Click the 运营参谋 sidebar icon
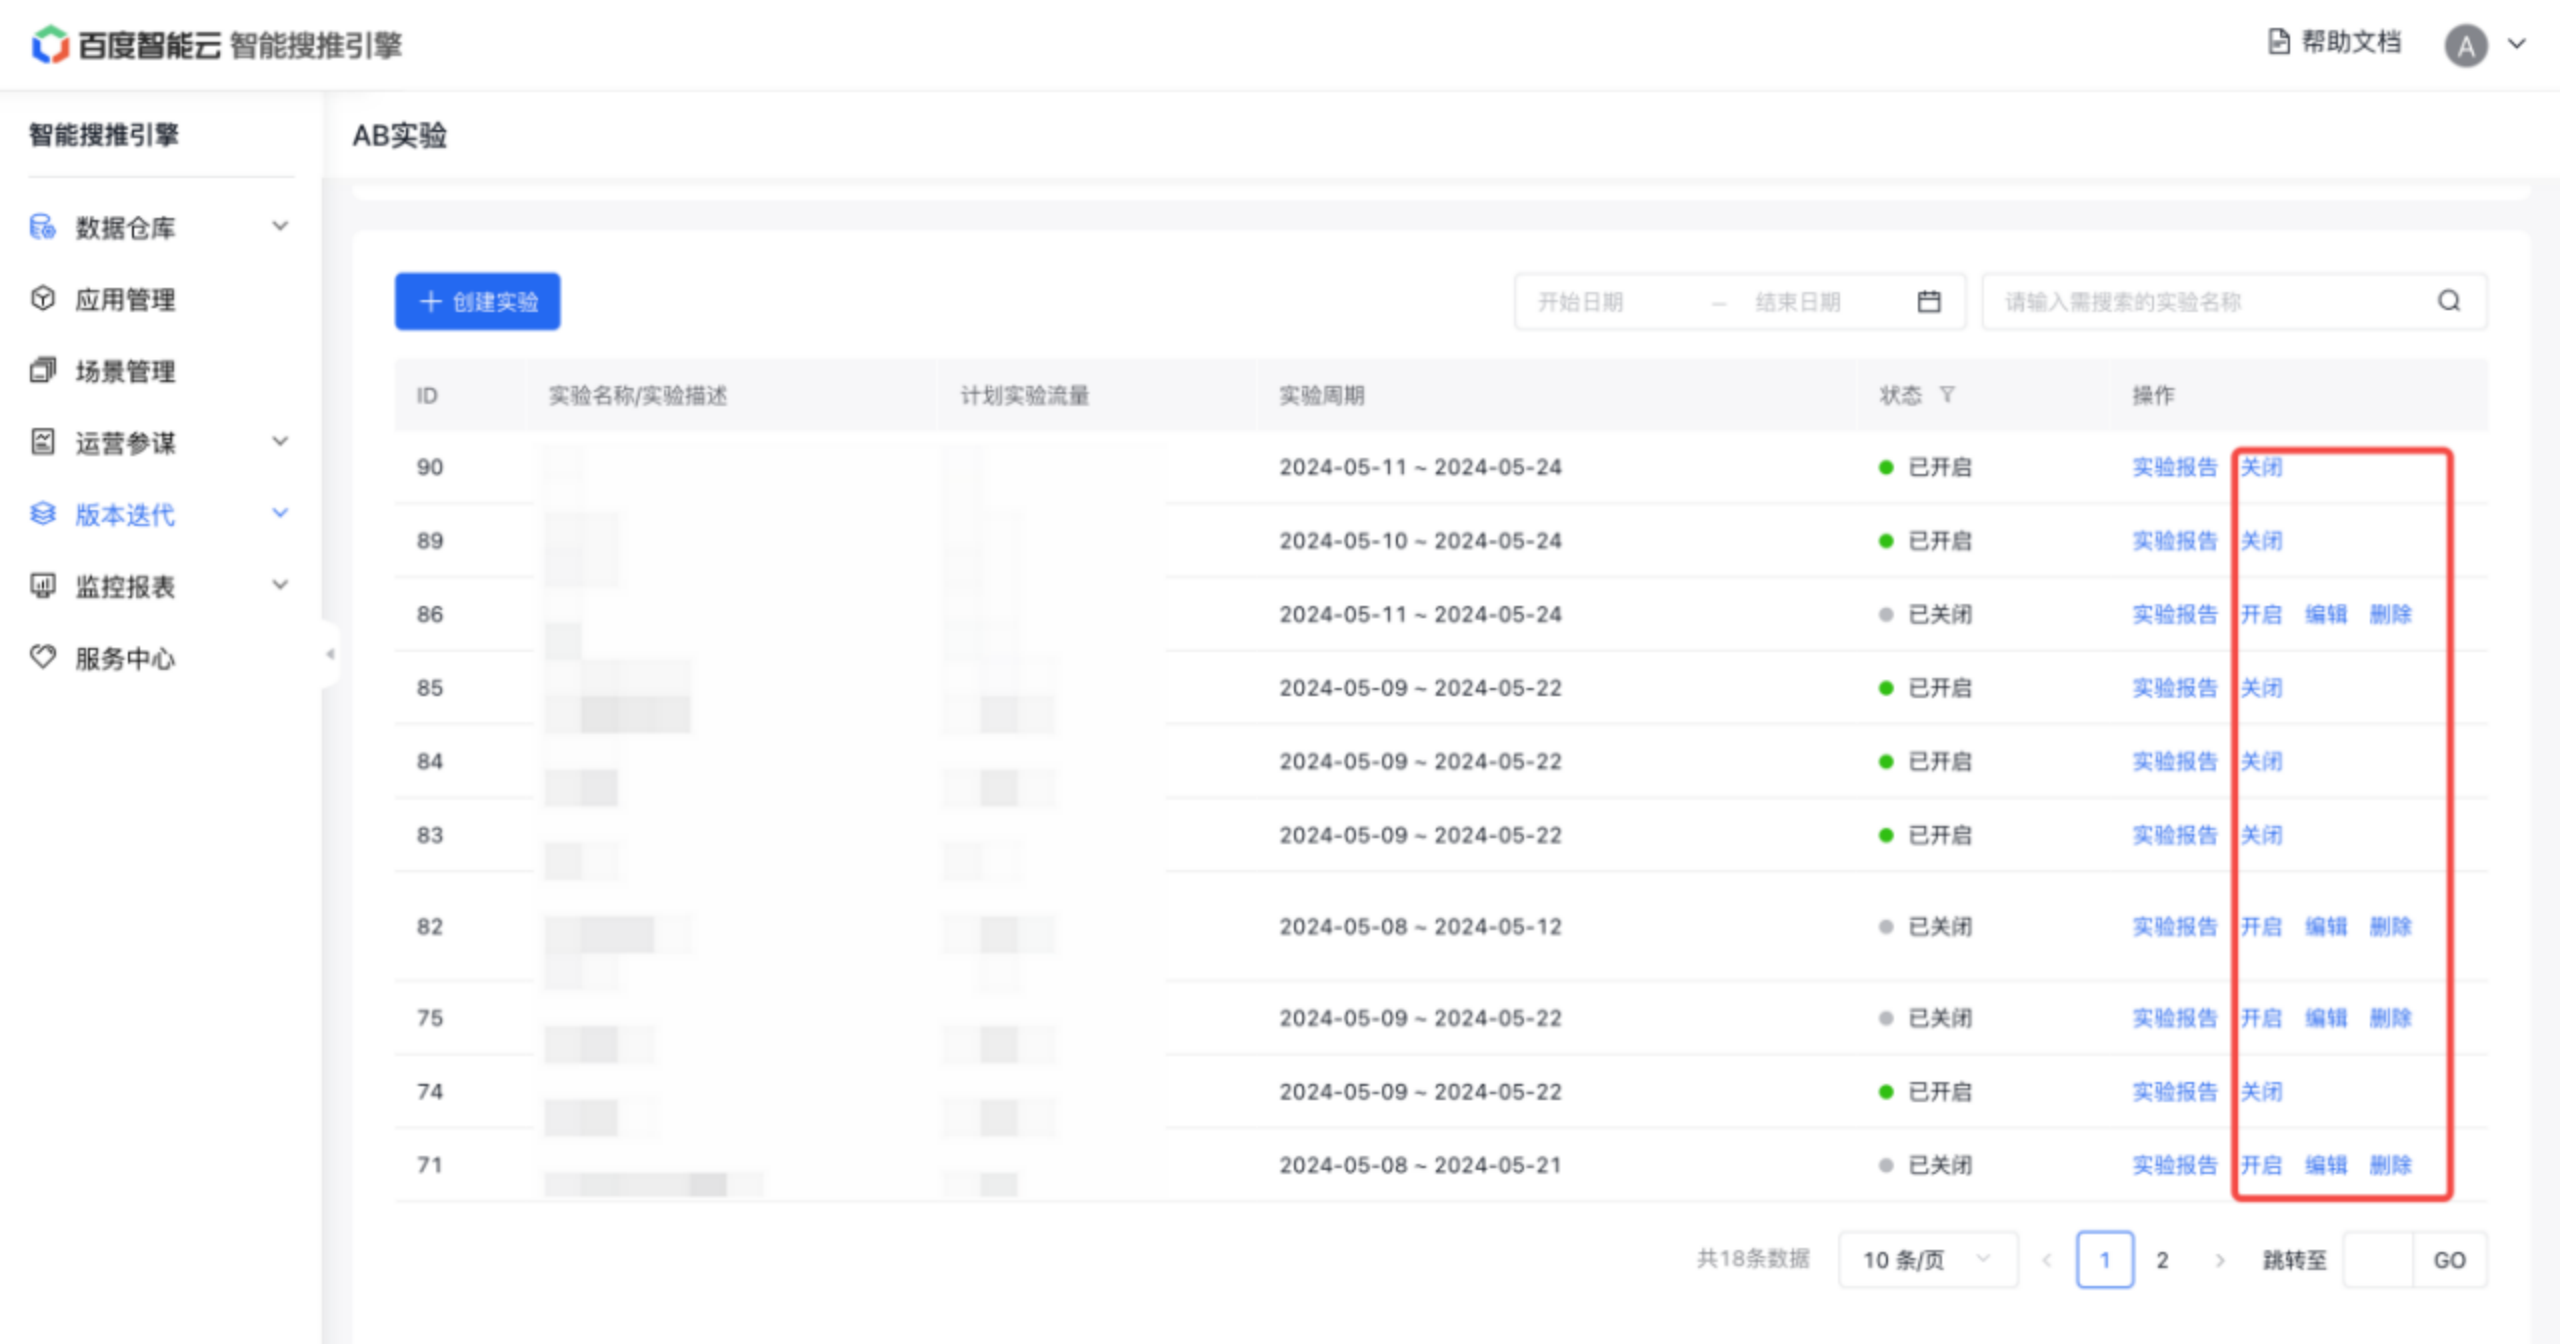 tap(42, 441)
